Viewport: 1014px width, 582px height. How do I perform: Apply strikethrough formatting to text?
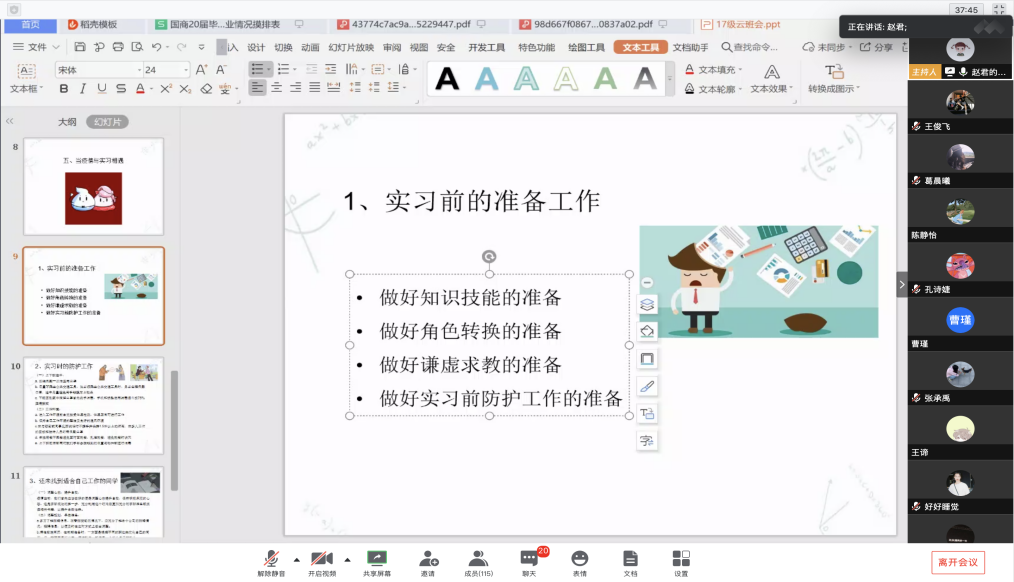121,89
